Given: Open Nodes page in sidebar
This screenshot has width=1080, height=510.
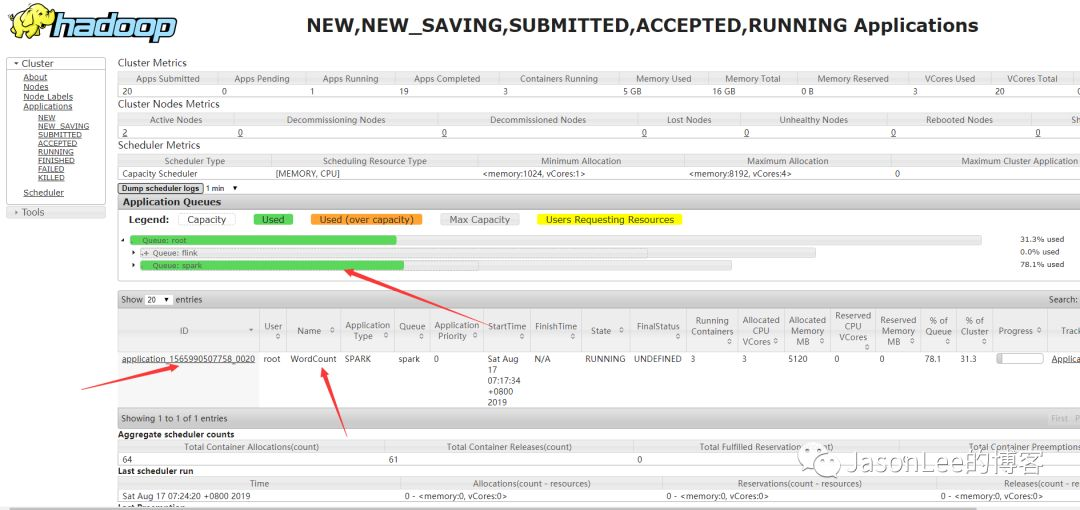Looking at the screenshot, I should pyautogui.click(x=36, y=87).
